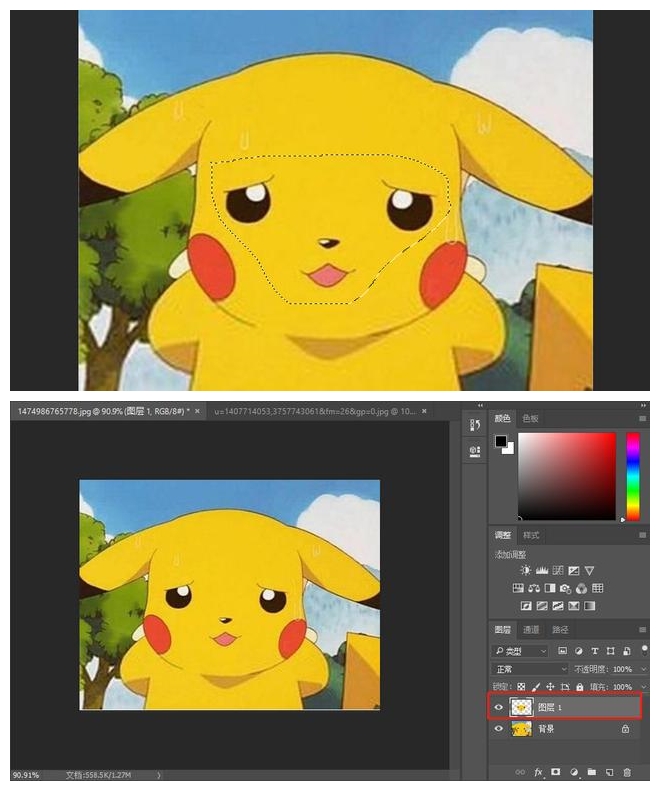Image resolution: width=660 pixels, height=791 pixels.
Task: Delete layer with trash icon
Action: pyautogui.click(x=627, y=772)
